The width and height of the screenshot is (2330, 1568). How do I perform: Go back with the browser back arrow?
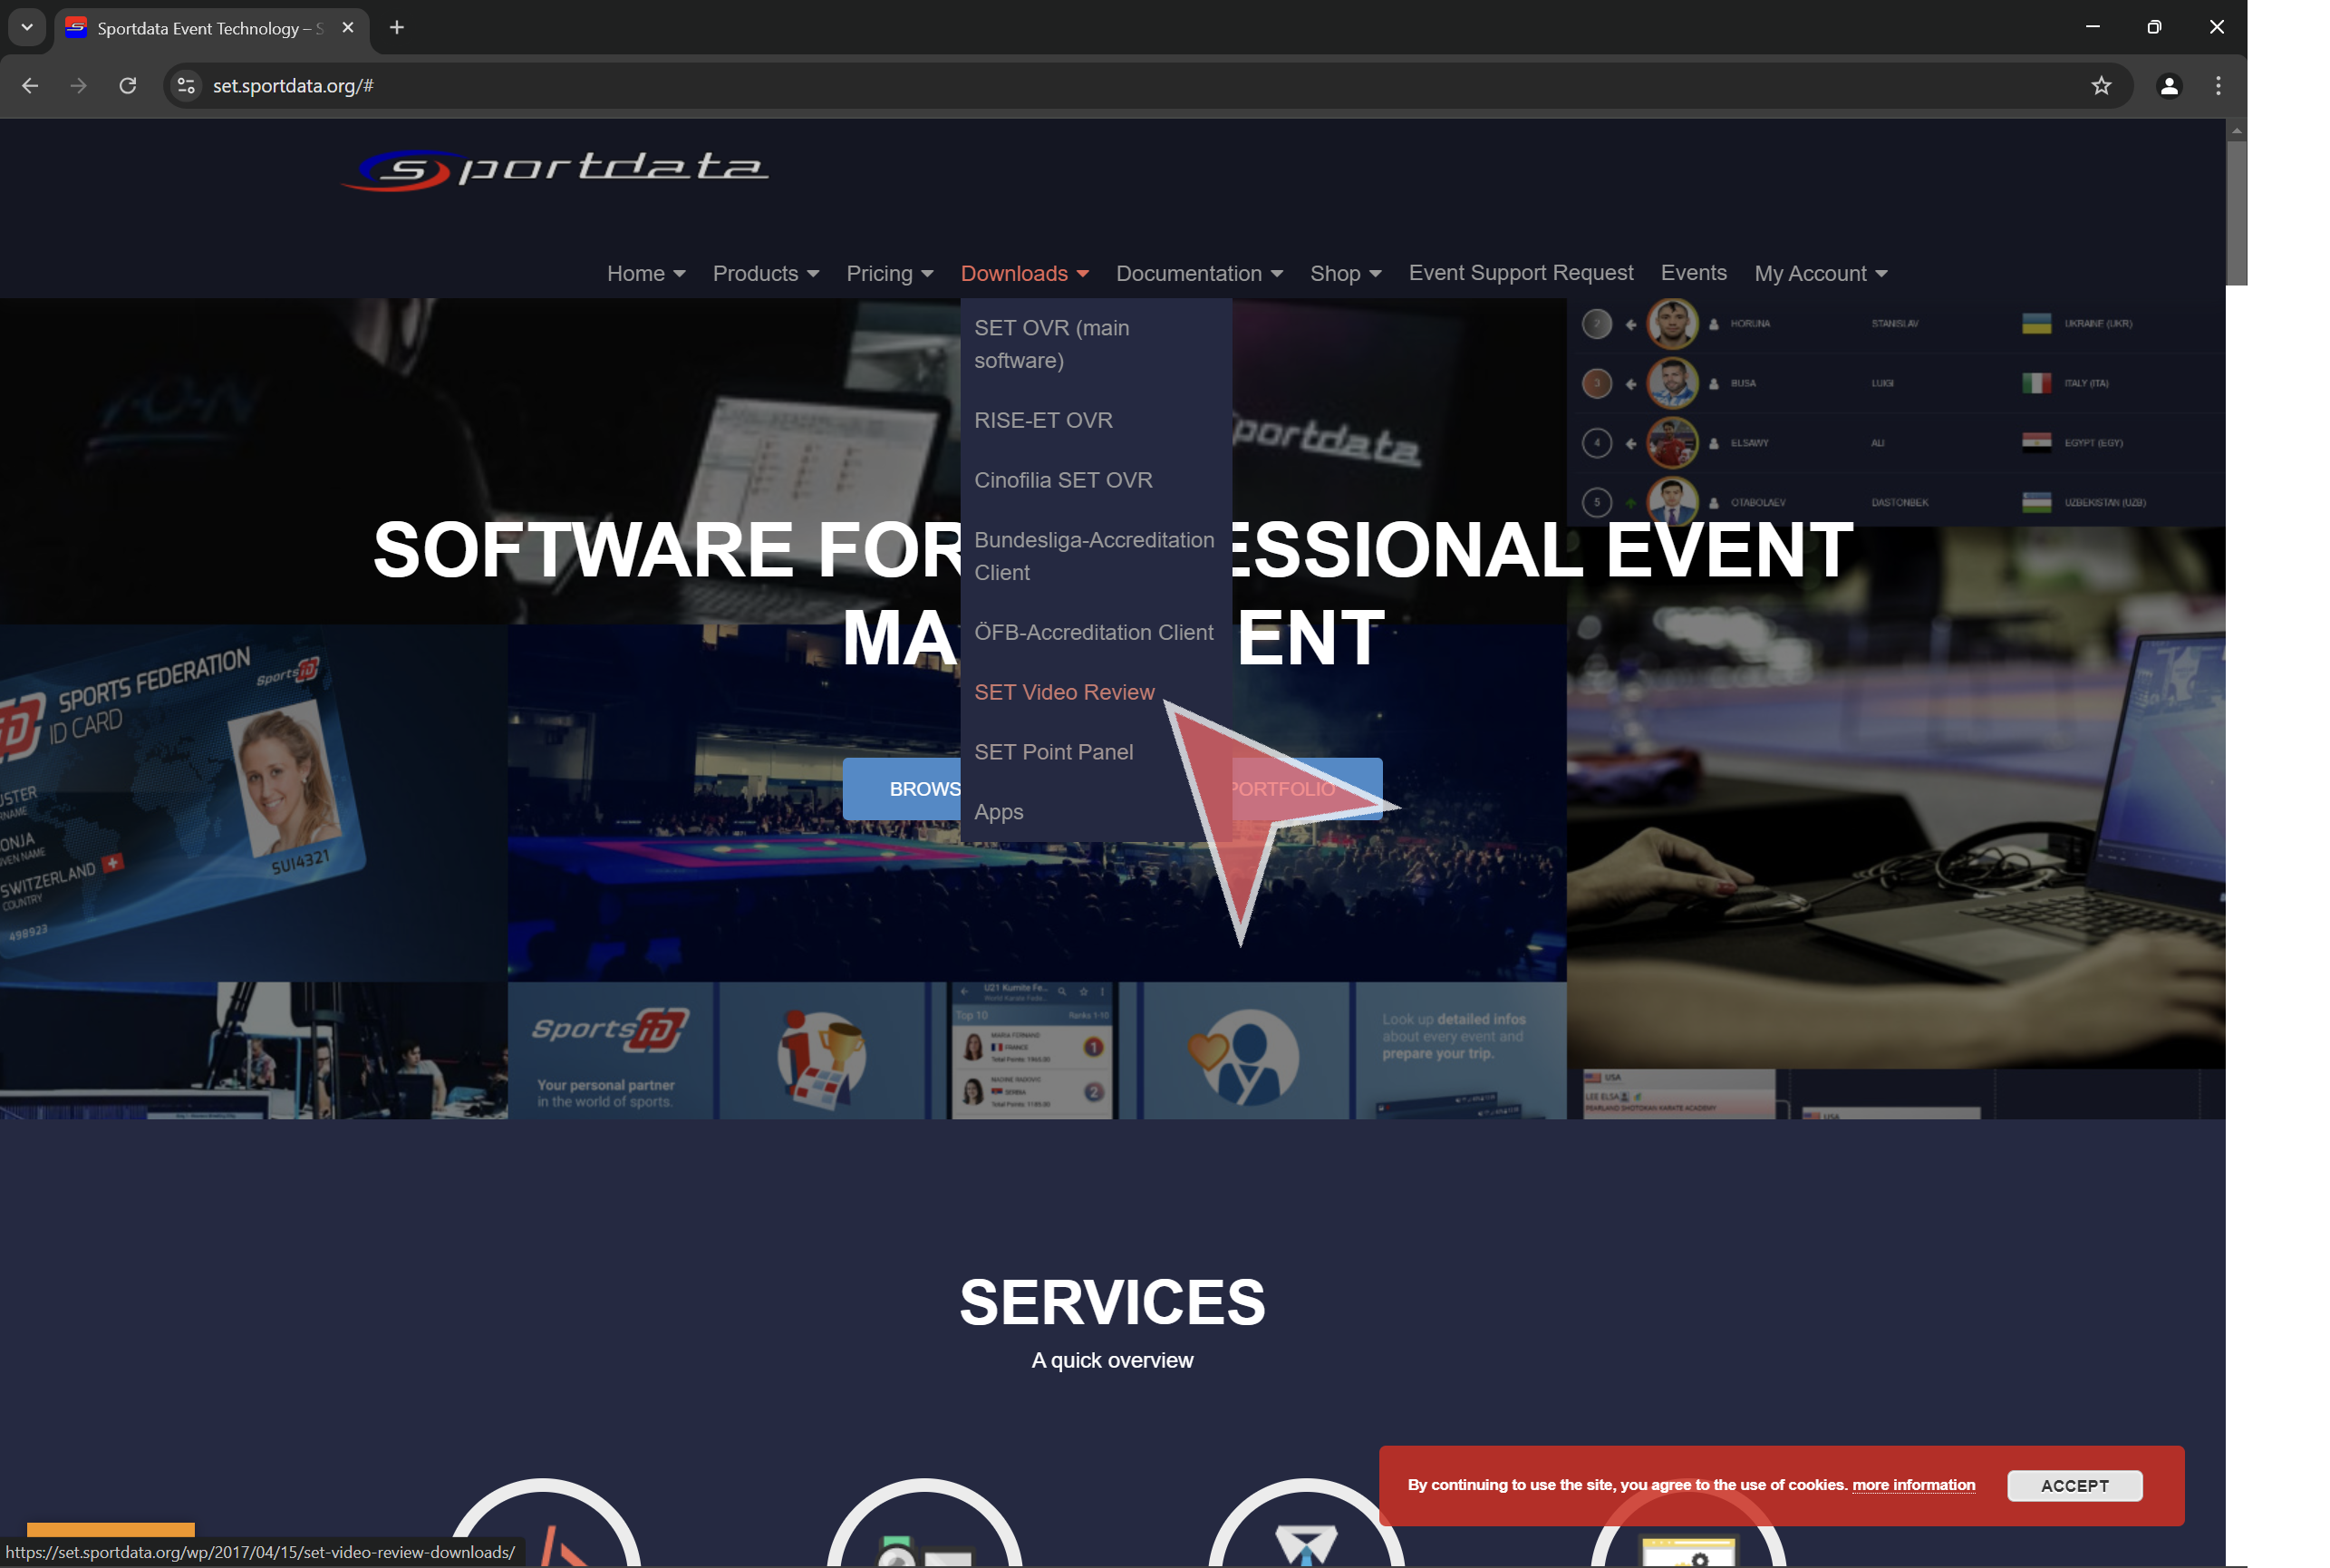tap(30, 86)
